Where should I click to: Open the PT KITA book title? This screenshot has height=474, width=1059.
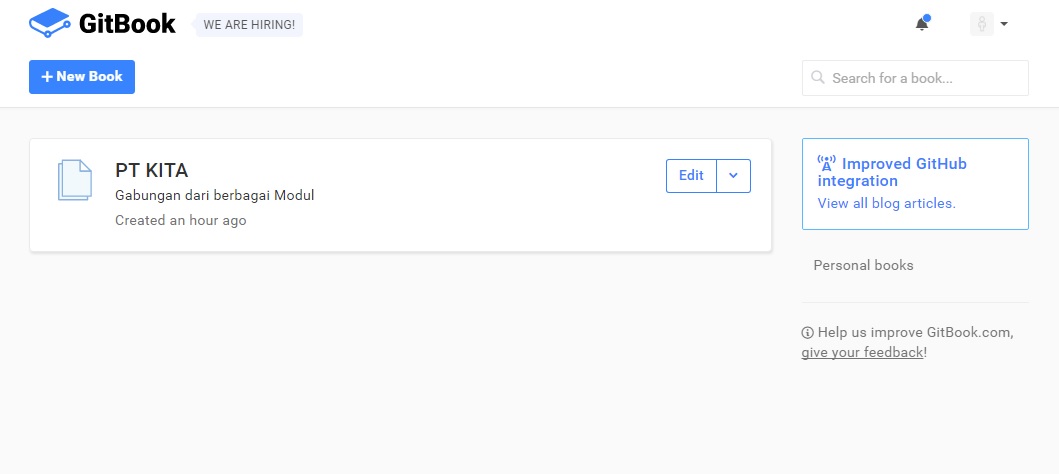click(151, 170)
